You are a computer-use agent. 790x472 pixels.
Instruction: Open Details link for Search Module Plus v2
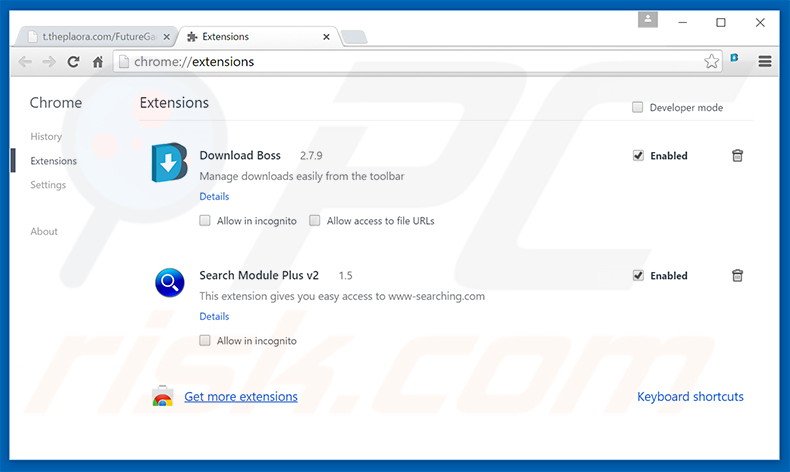[x=214, y=316]
